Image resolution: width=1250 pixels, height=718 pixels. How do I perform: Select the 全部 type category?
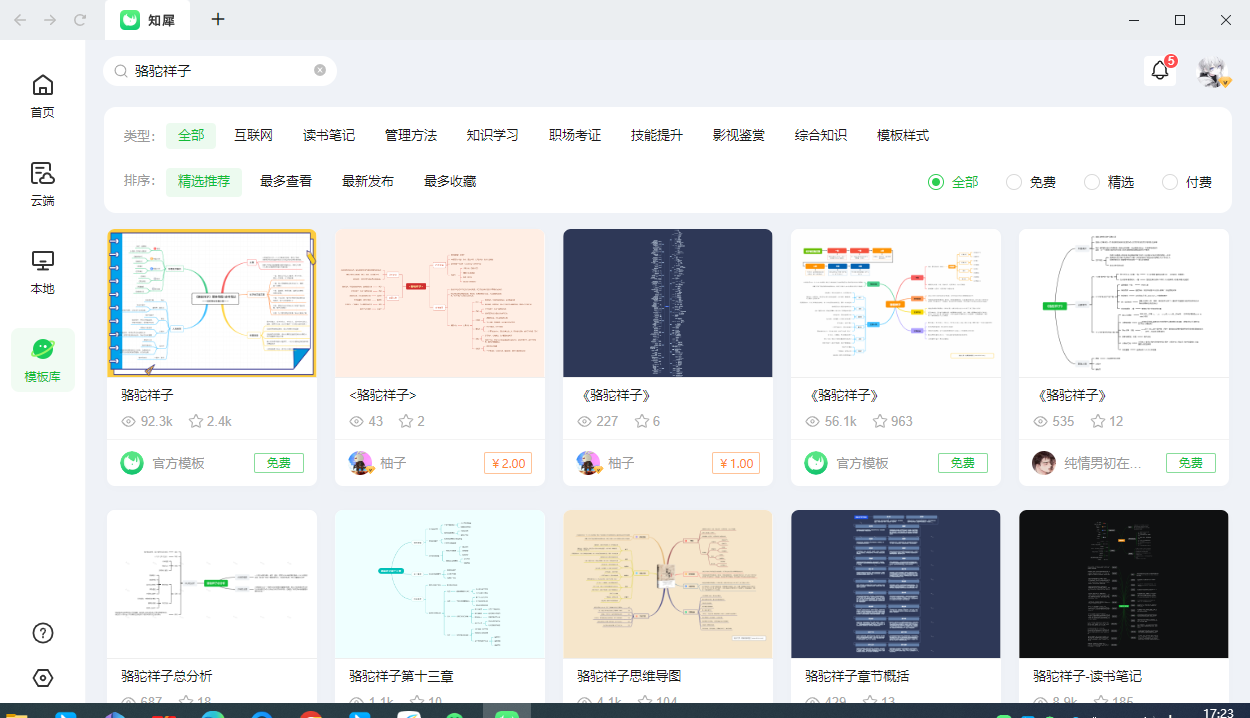tap(191, 136)
